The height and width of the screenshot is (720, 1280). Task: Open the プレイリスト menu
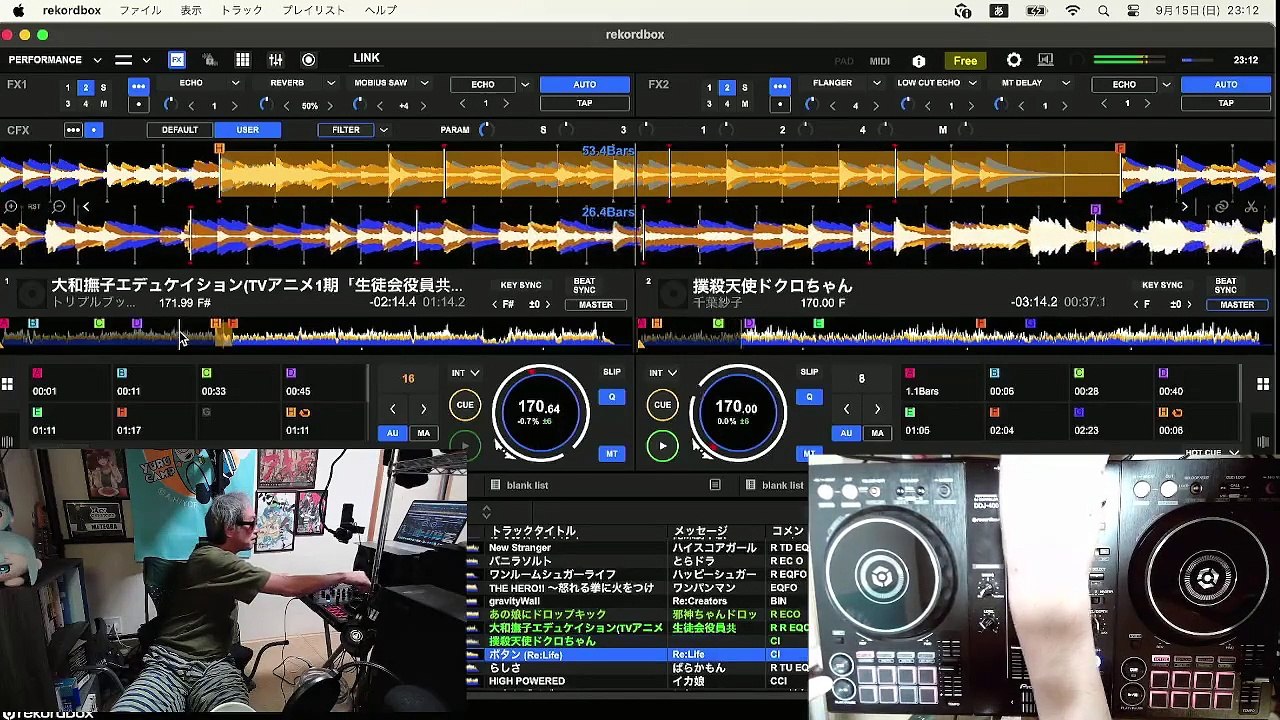click(313, 11)
